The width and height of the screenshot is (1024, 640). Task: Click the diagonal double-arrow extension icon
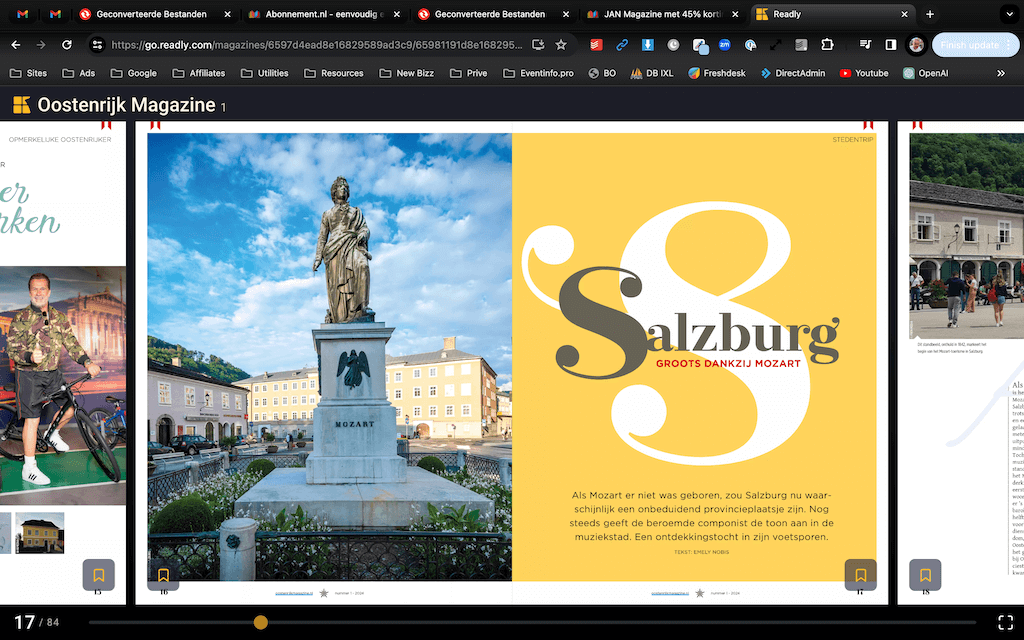tap(776, 45)
